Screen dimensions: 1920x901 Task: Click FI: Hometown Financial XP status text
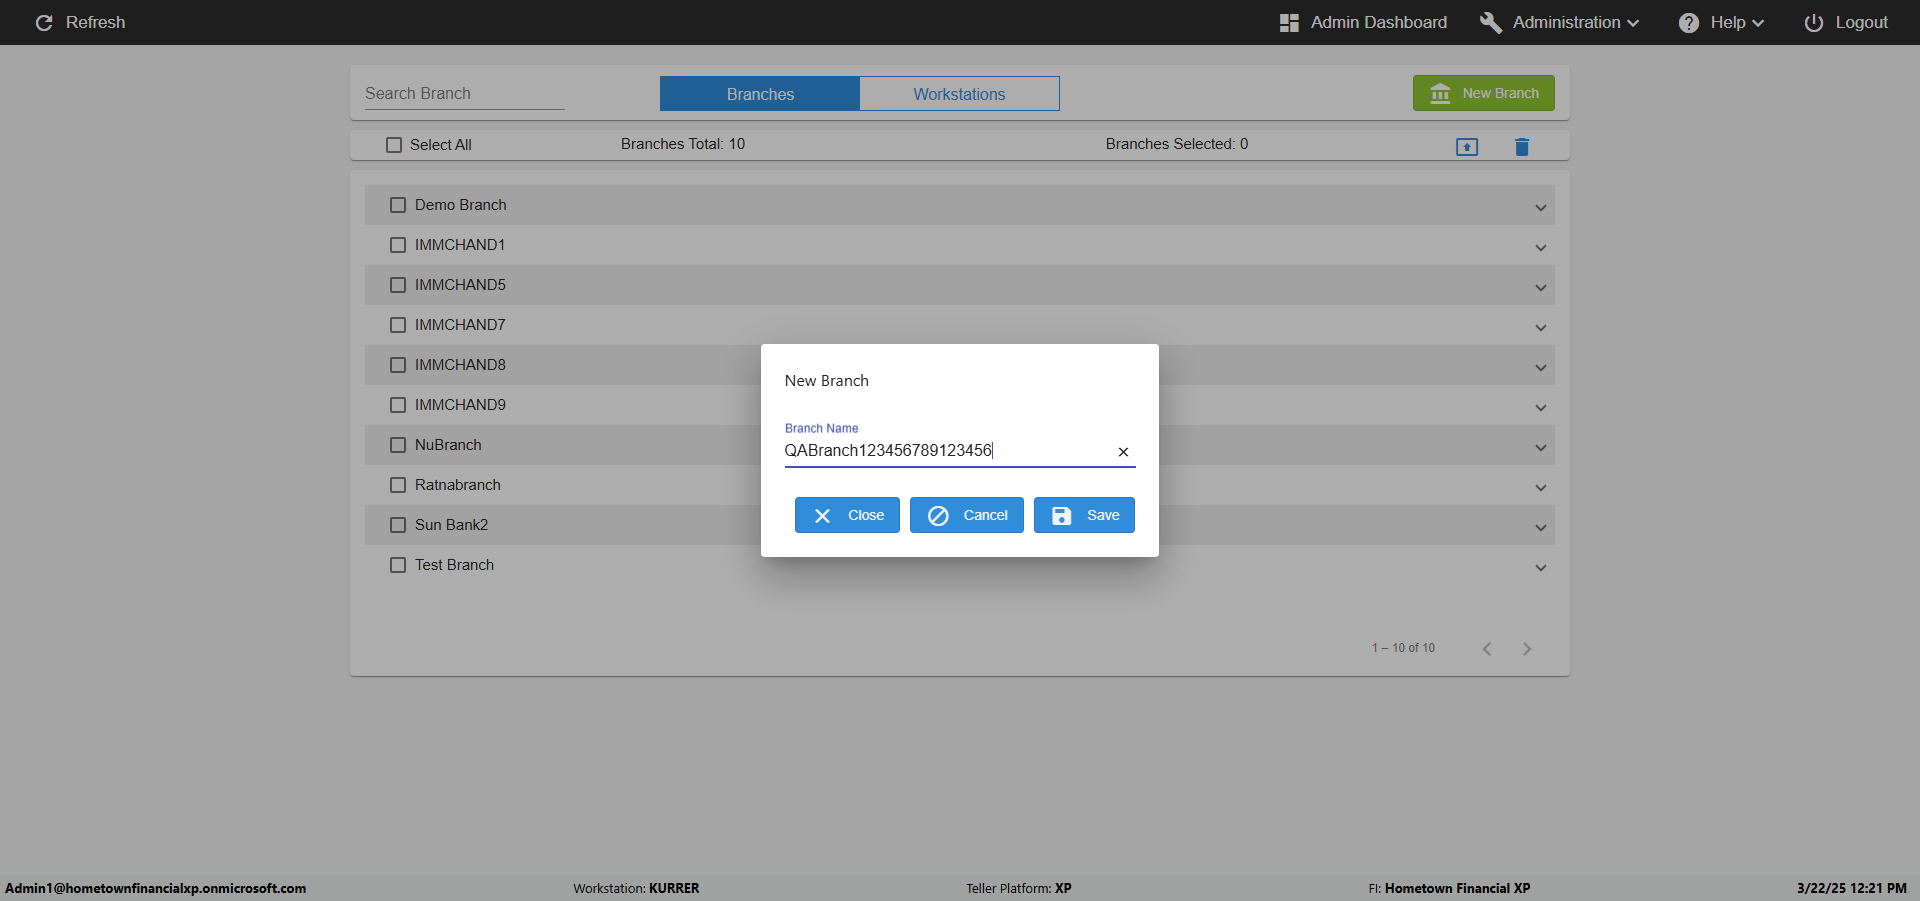coord(1449,888)
